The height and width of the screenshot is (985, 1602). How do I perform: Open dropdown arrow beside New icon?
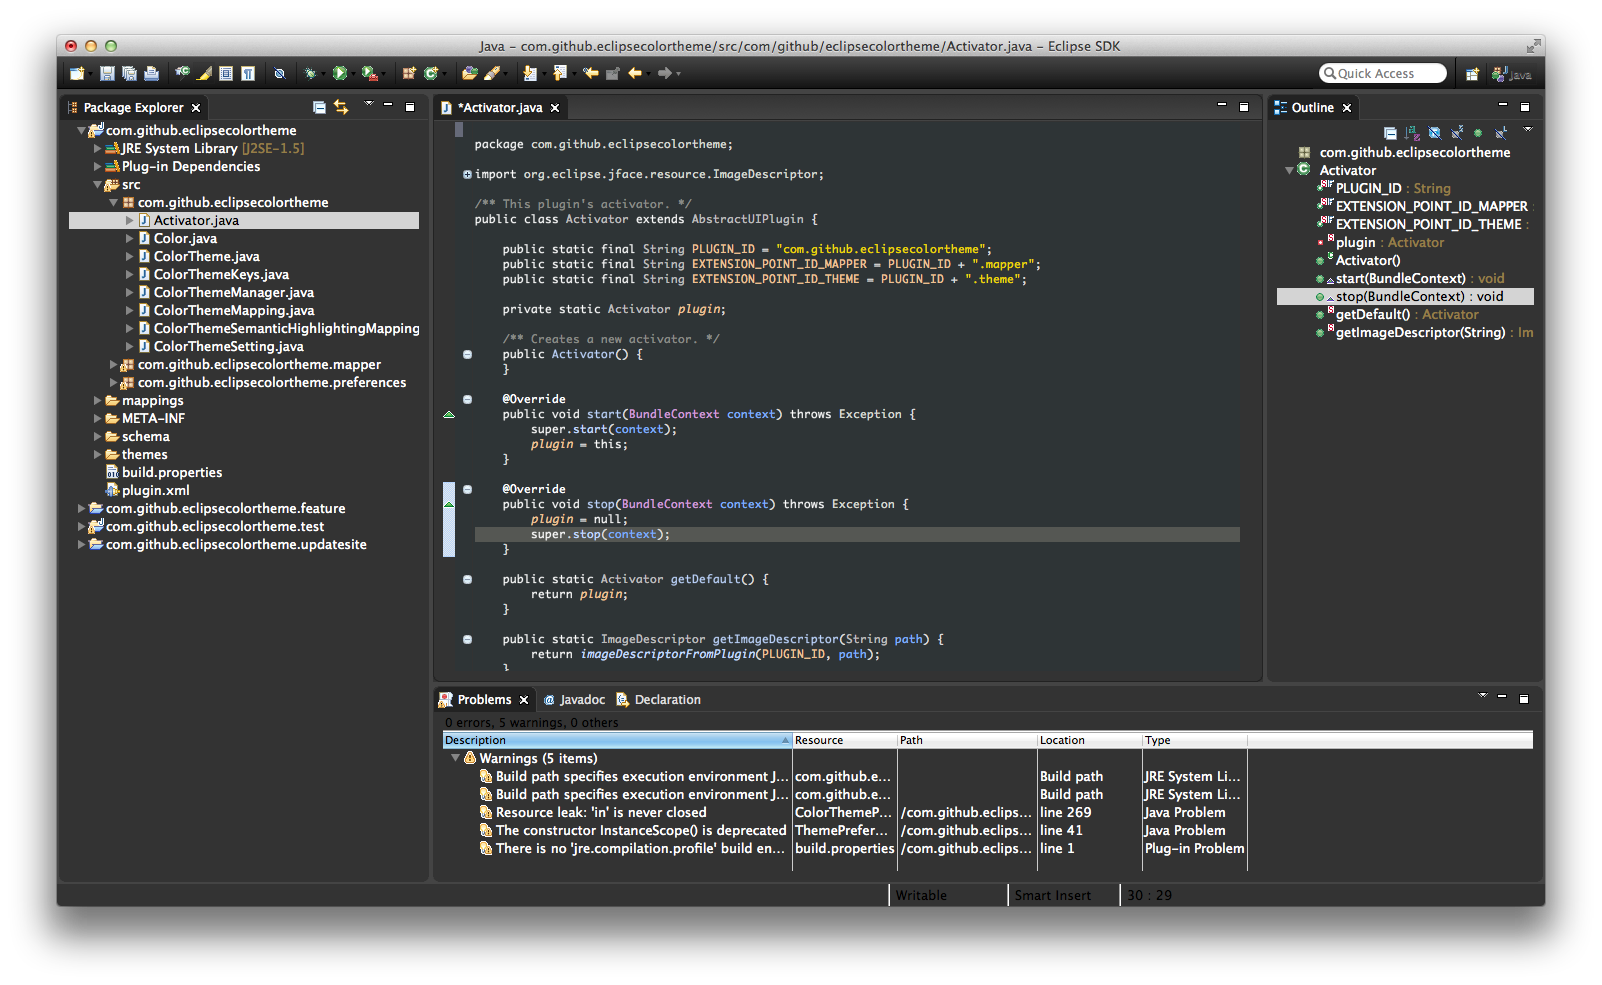[x=89, y=74]
